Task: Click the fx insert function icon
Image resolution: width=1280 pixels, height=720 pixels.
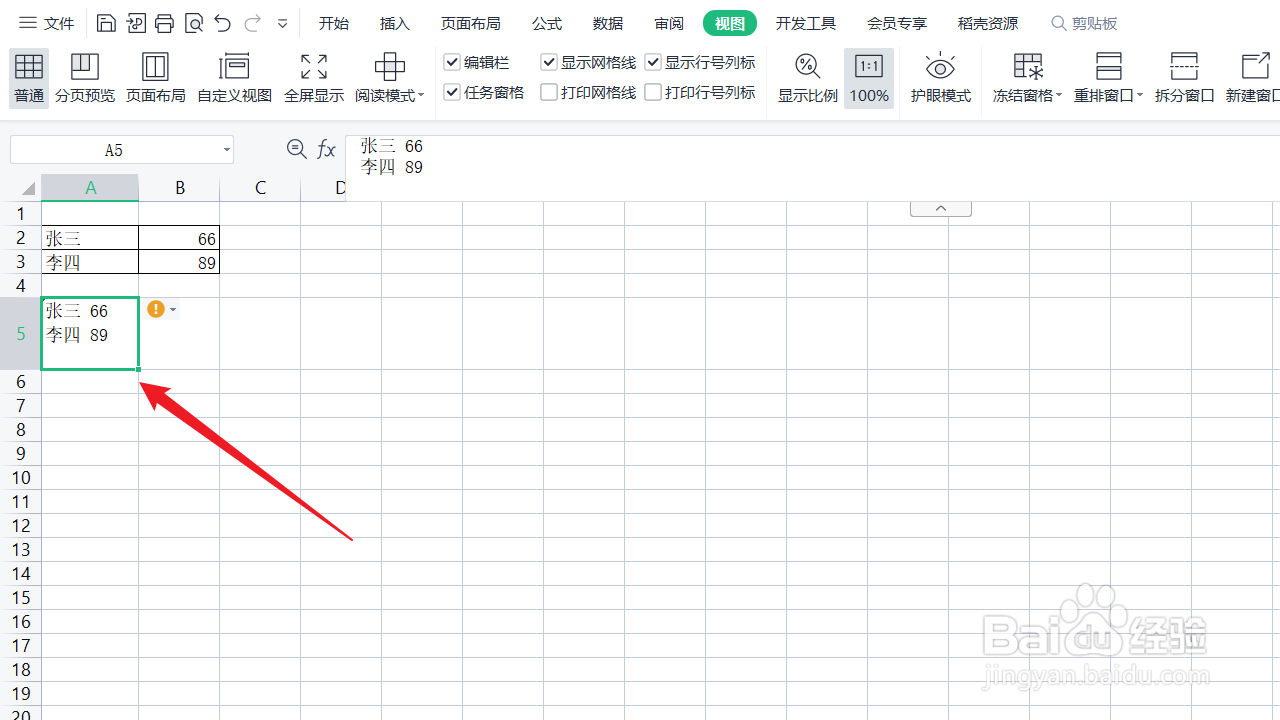Action: [x=326, y=149]
